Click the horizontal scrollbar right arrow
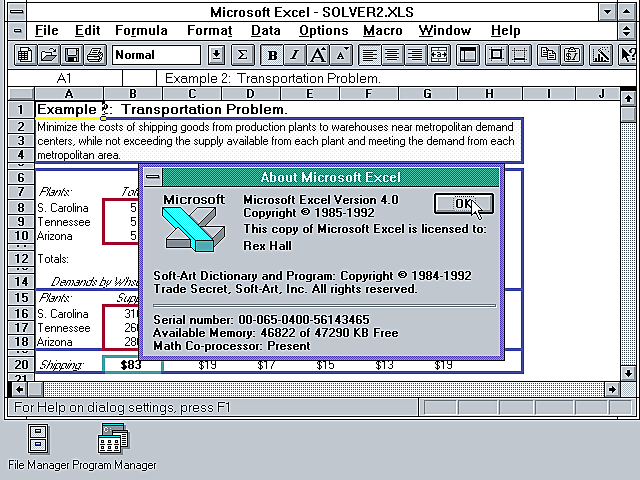The width and height of the screenshot is (640, 480). tap(612, 389)
